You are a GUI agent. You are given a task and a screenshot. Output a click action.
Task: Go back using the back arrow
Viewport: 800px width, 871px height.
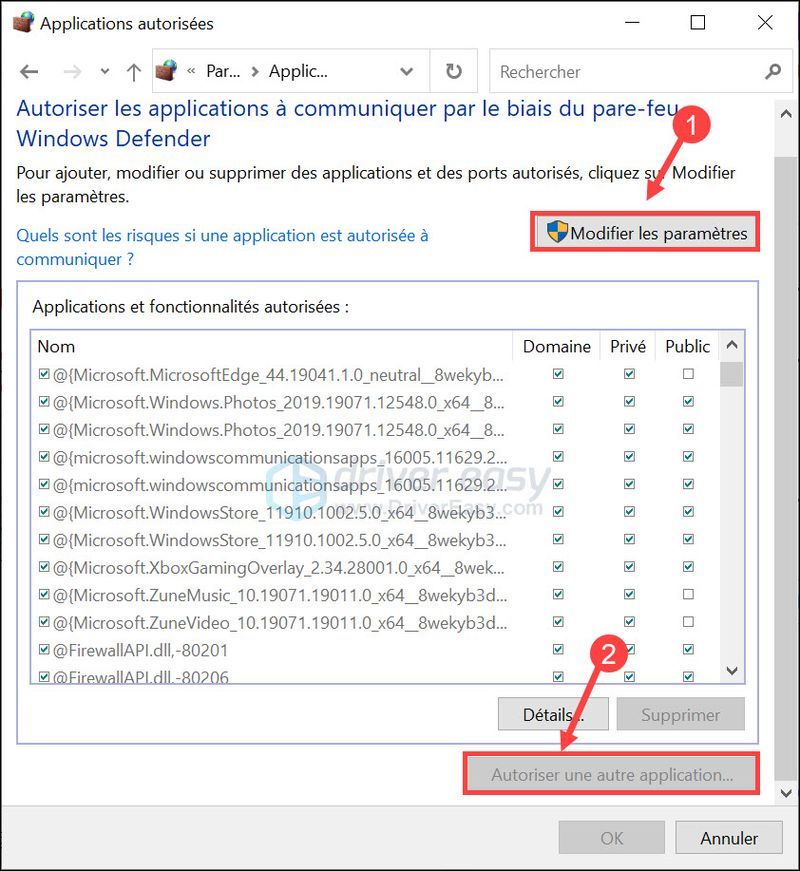tap(29, 72)
